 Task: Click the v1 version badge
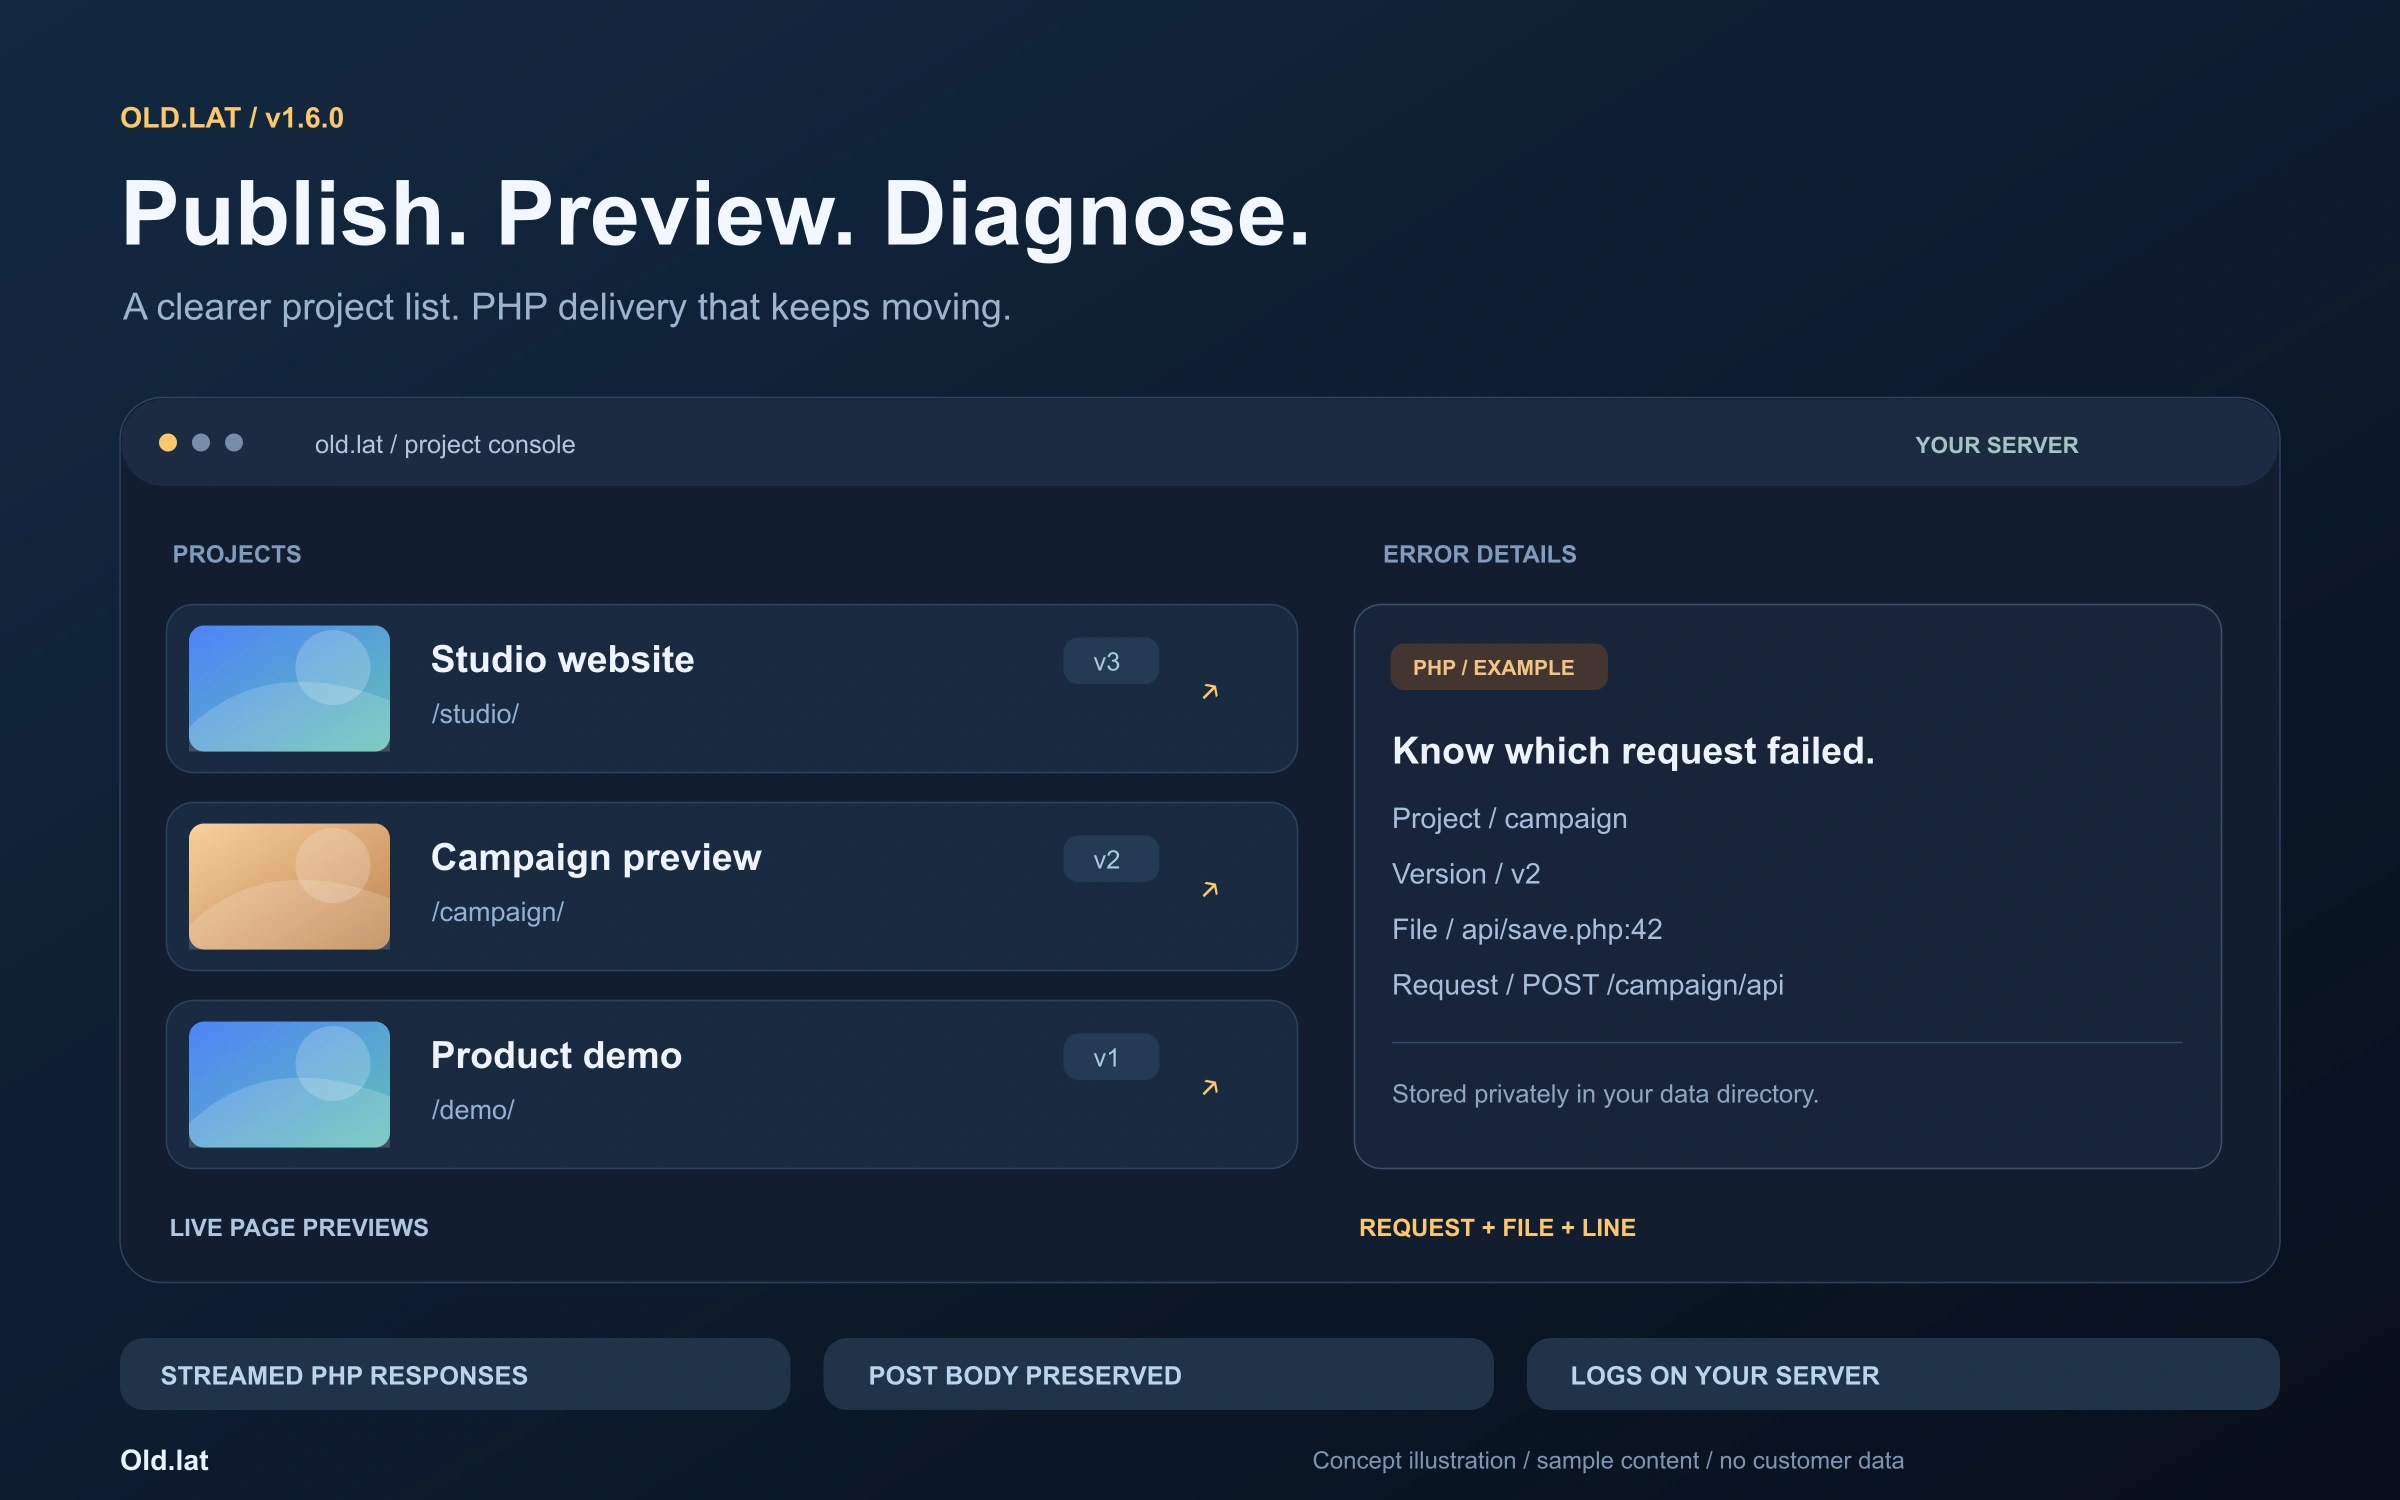click(1110, 1057)
